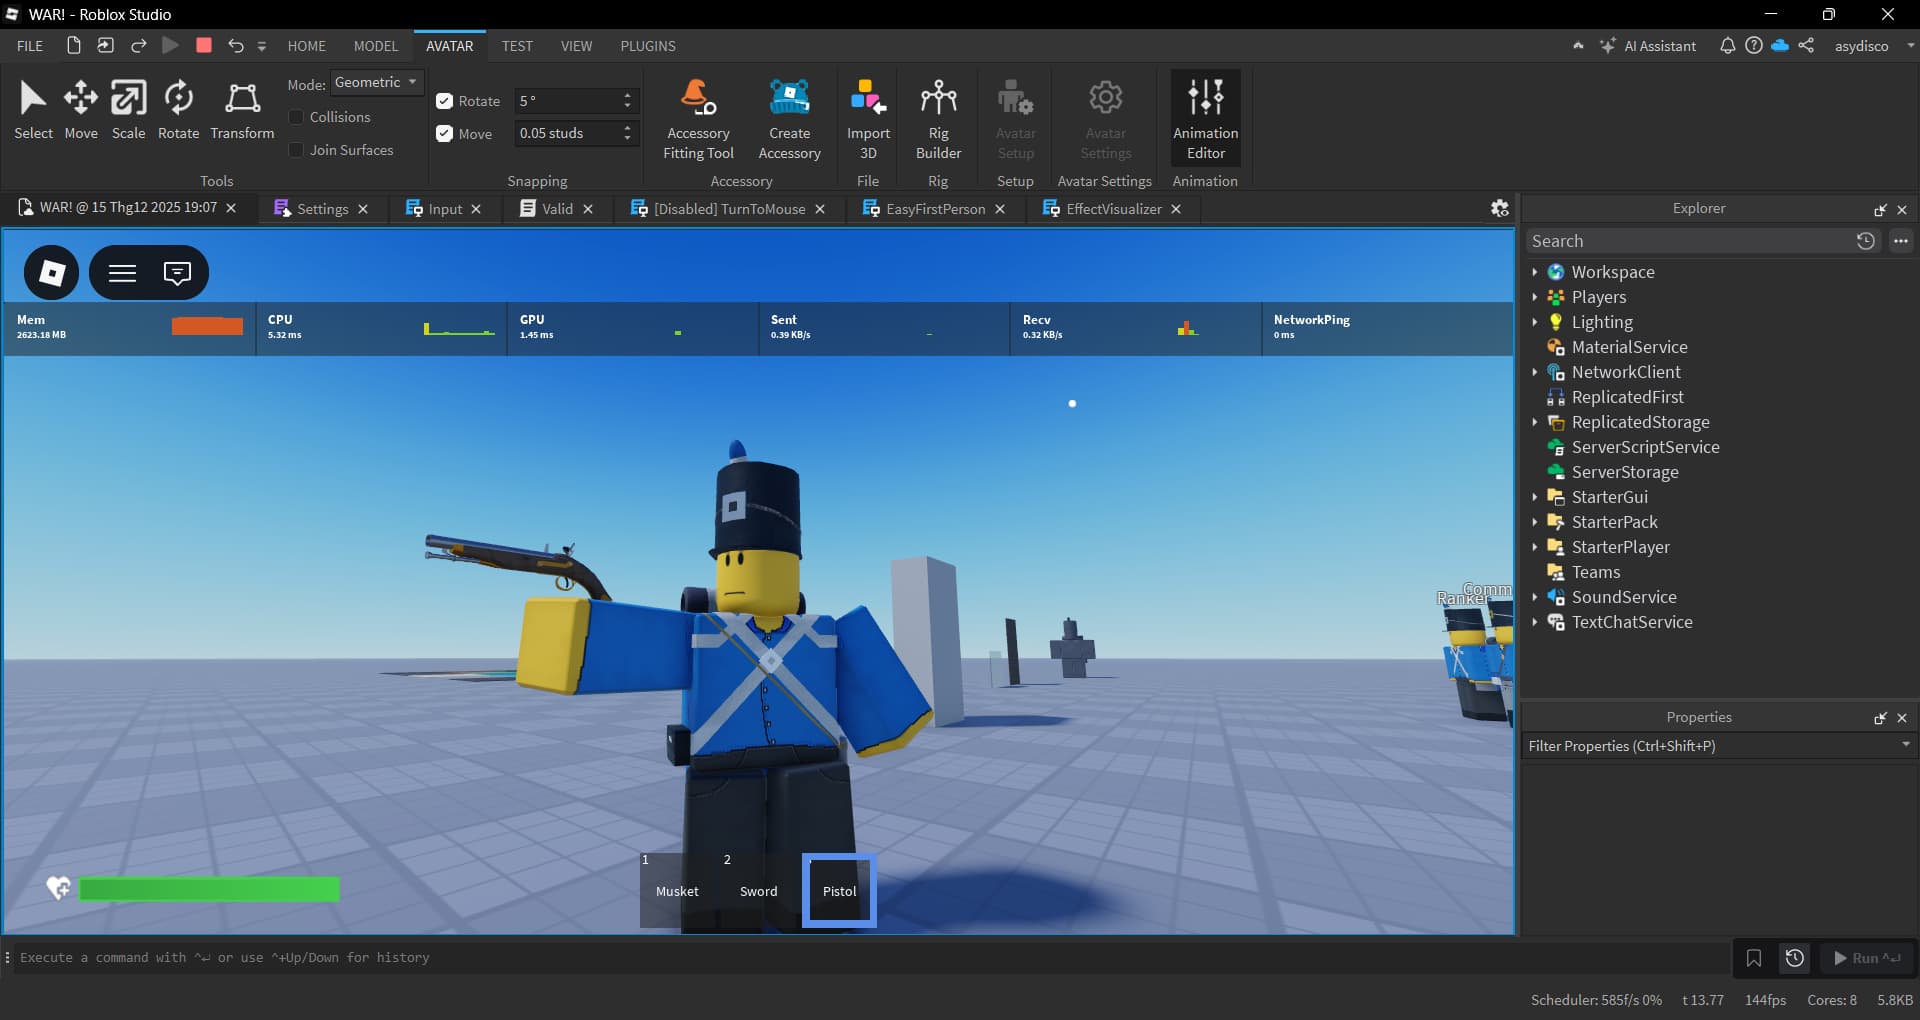Open Create Accessory

789,118
